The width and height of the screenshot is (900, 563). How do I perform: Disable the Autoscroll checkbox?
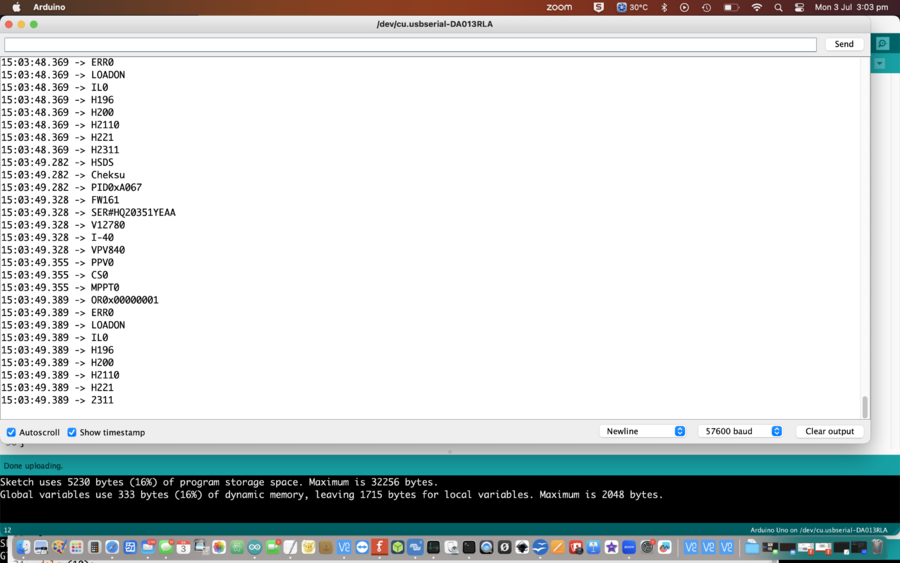coord(12,432)
